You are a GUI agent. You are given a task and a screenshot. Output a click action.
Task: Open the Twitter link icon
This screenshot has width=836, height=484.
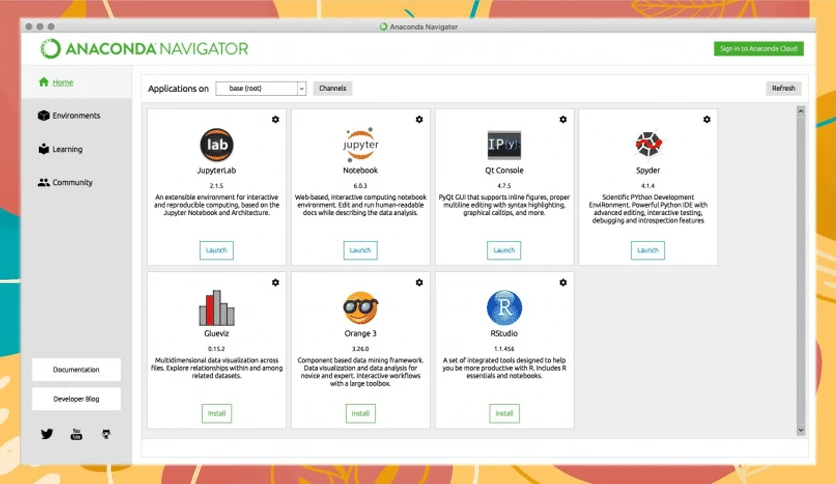[47, 434]
